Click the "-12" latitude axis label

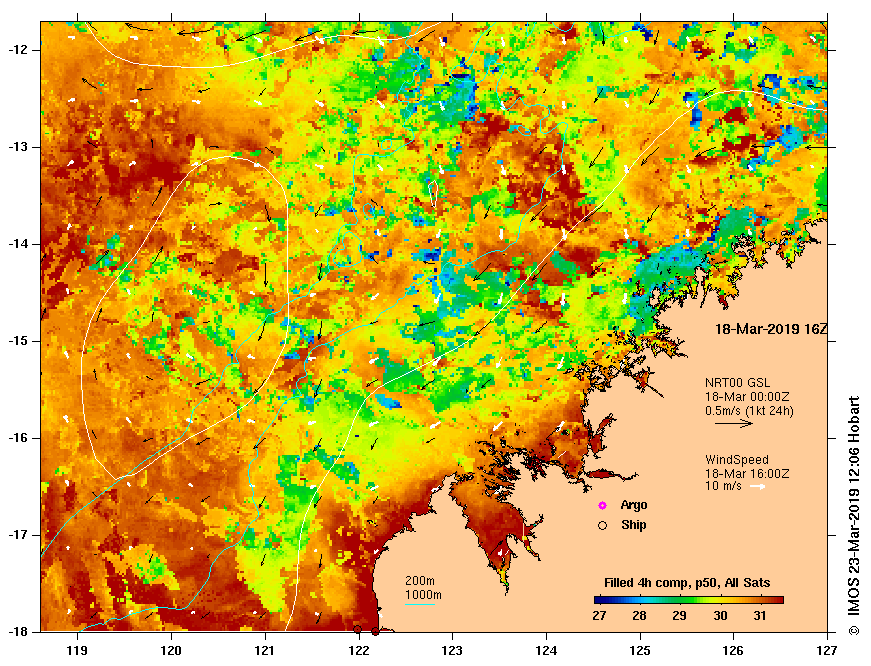[18, 50]
